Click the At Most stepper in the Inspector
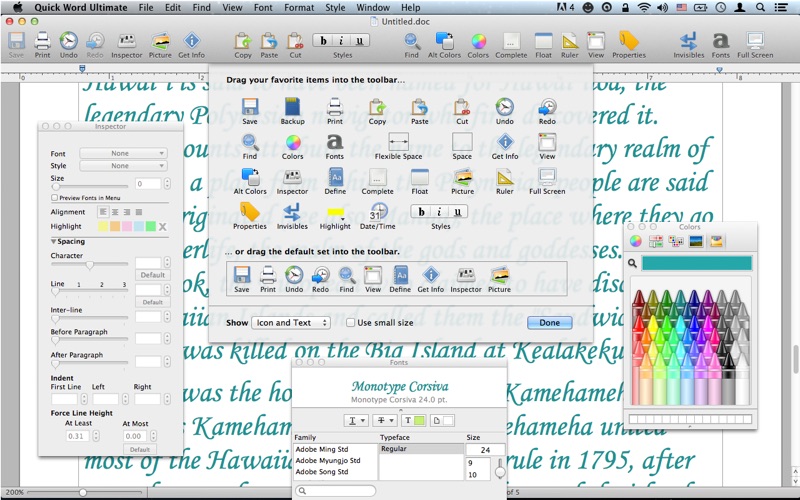The height and width of the screenshot is (500, 800). 153,436
